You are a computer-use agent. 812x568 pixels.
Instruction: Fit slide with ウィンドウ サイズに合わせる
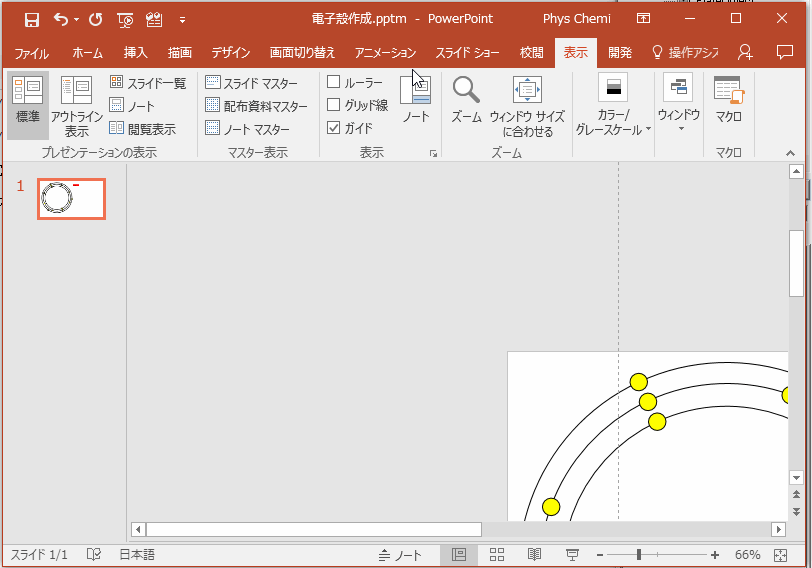(x=527, y=106)
